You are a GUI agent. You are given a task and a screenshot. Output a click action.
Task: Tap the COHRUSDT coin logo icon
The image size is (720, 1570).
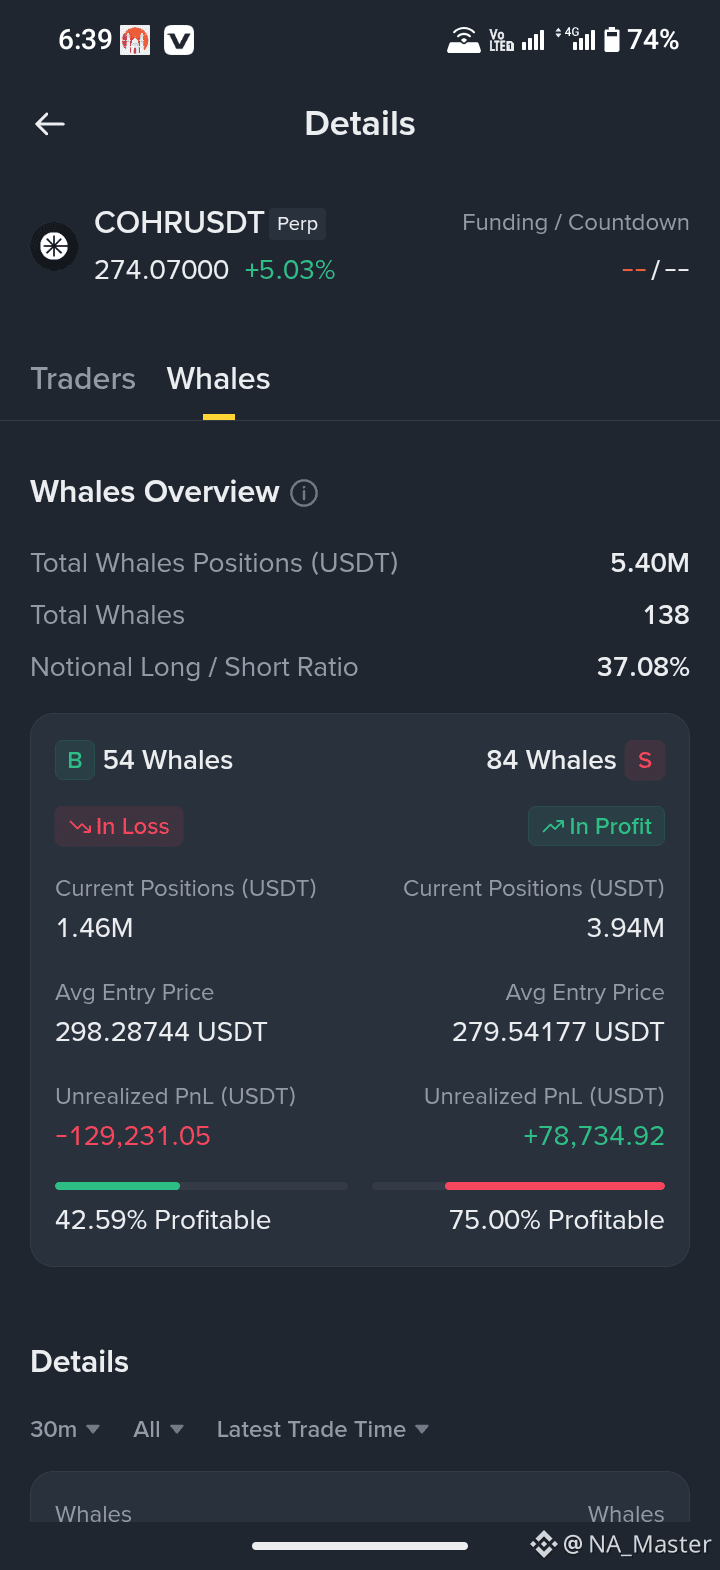pyautogui.click(x=54, y=246)
